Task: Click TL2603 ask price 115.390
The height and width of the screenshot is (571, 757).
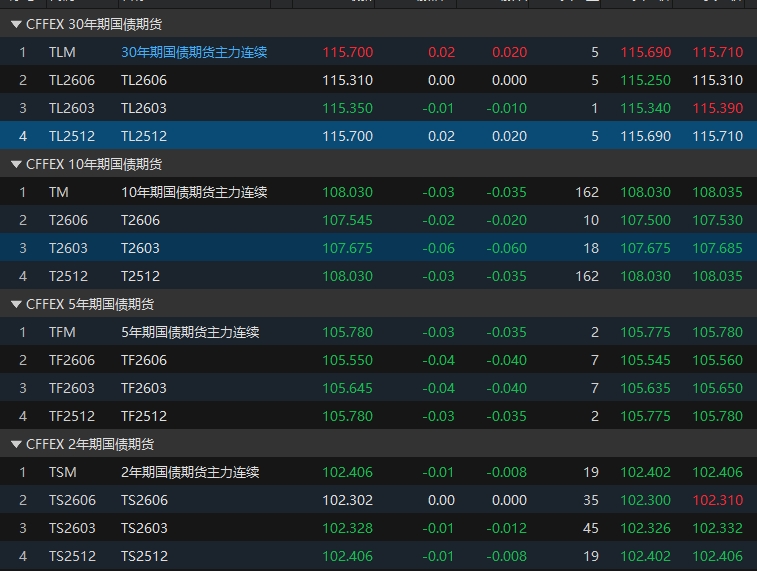Action: click(718, 108)
